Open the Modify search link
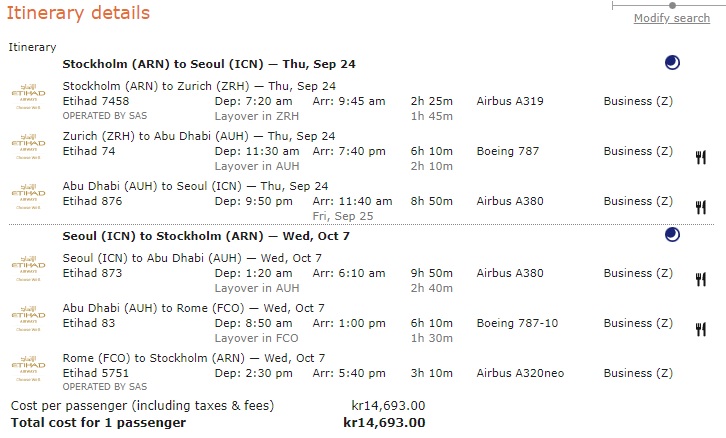This screenshot has height=438, width=726. point(672,18)
